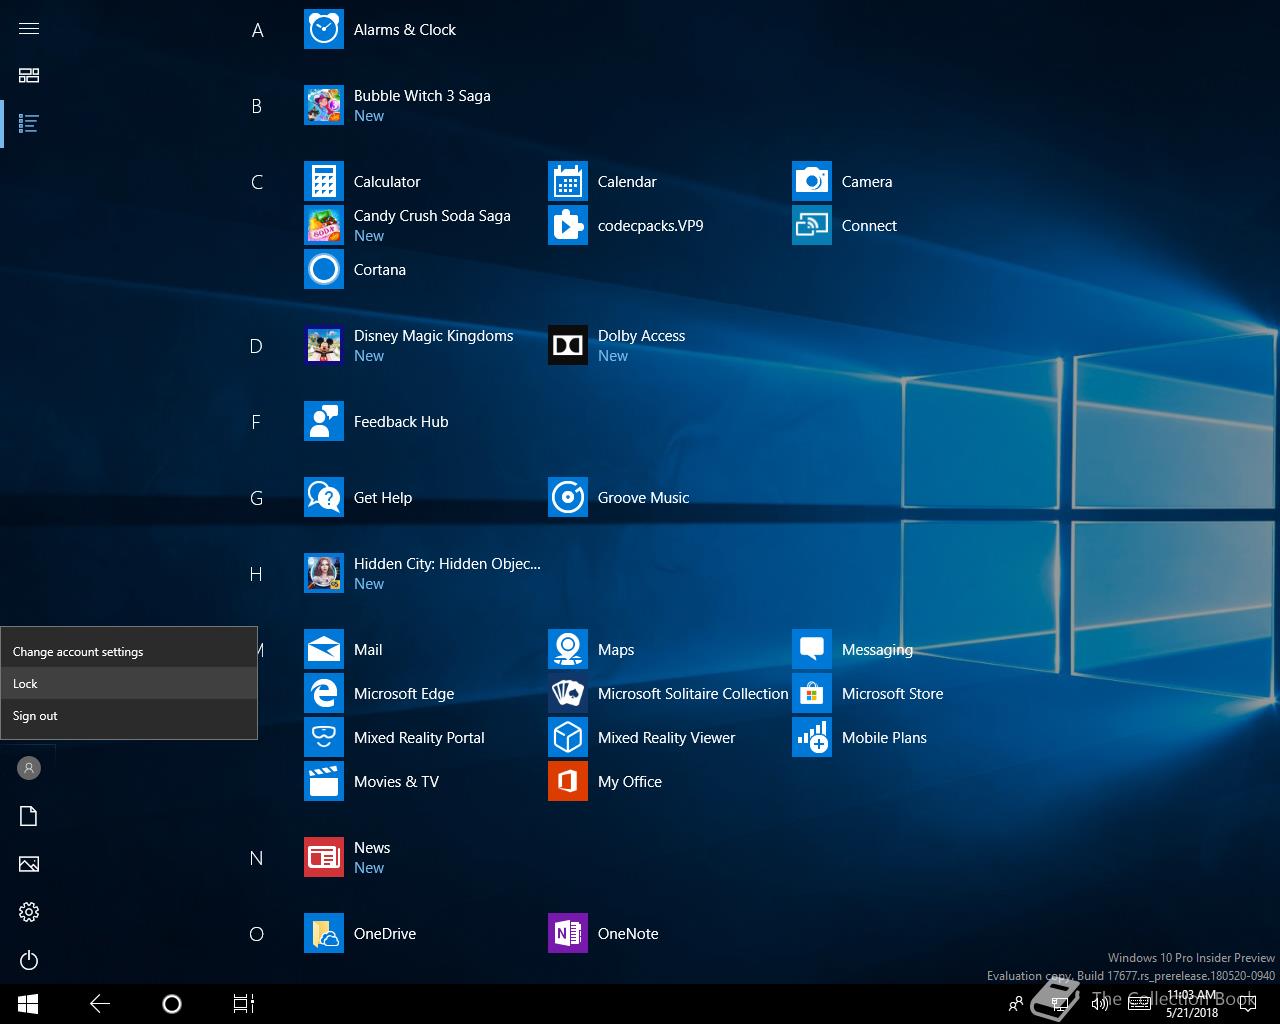
Task: Click the Windows Start button
Action: [28, 1004]
